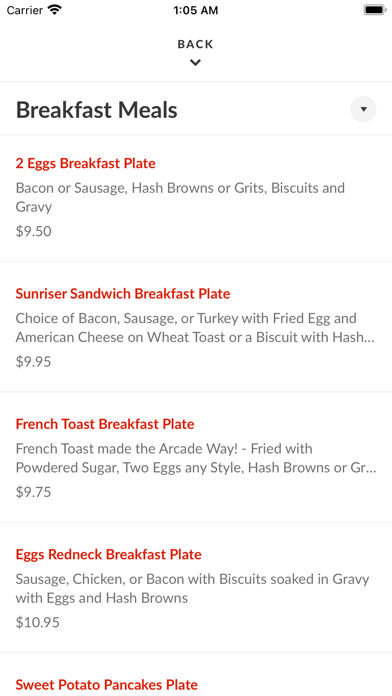Click the Choice of Bacon description text

(x=195, y=328)
